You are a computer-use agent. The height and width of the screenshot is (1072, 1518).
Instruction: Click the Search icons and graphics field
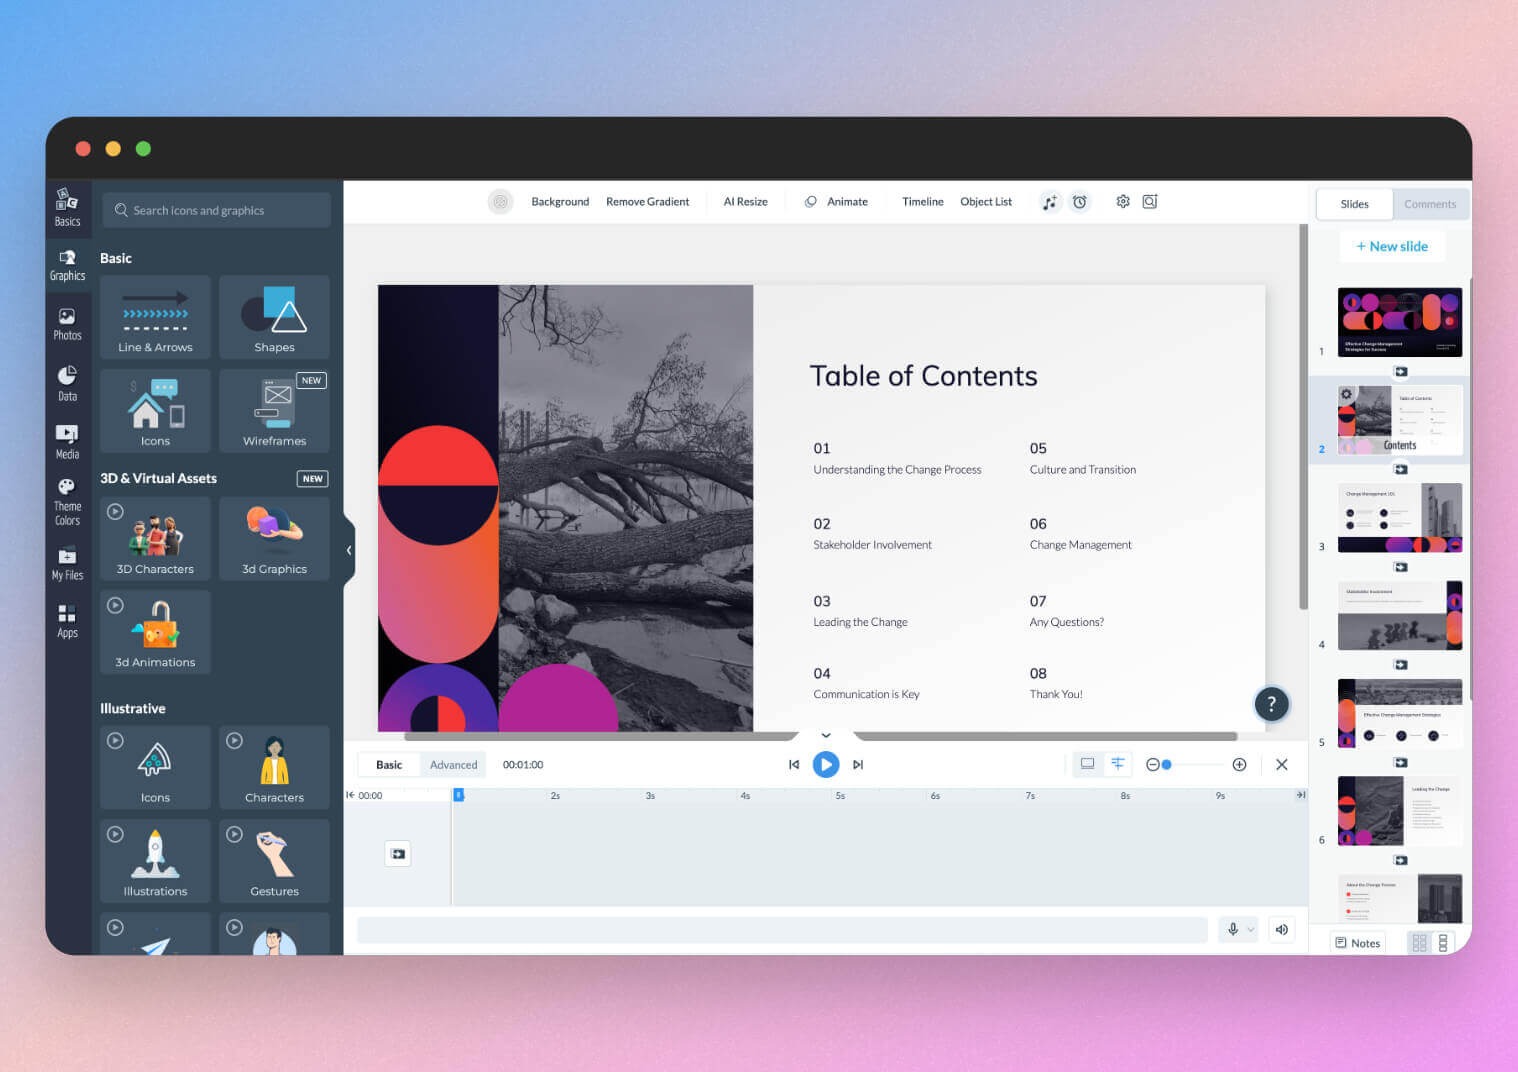[216, 210]
